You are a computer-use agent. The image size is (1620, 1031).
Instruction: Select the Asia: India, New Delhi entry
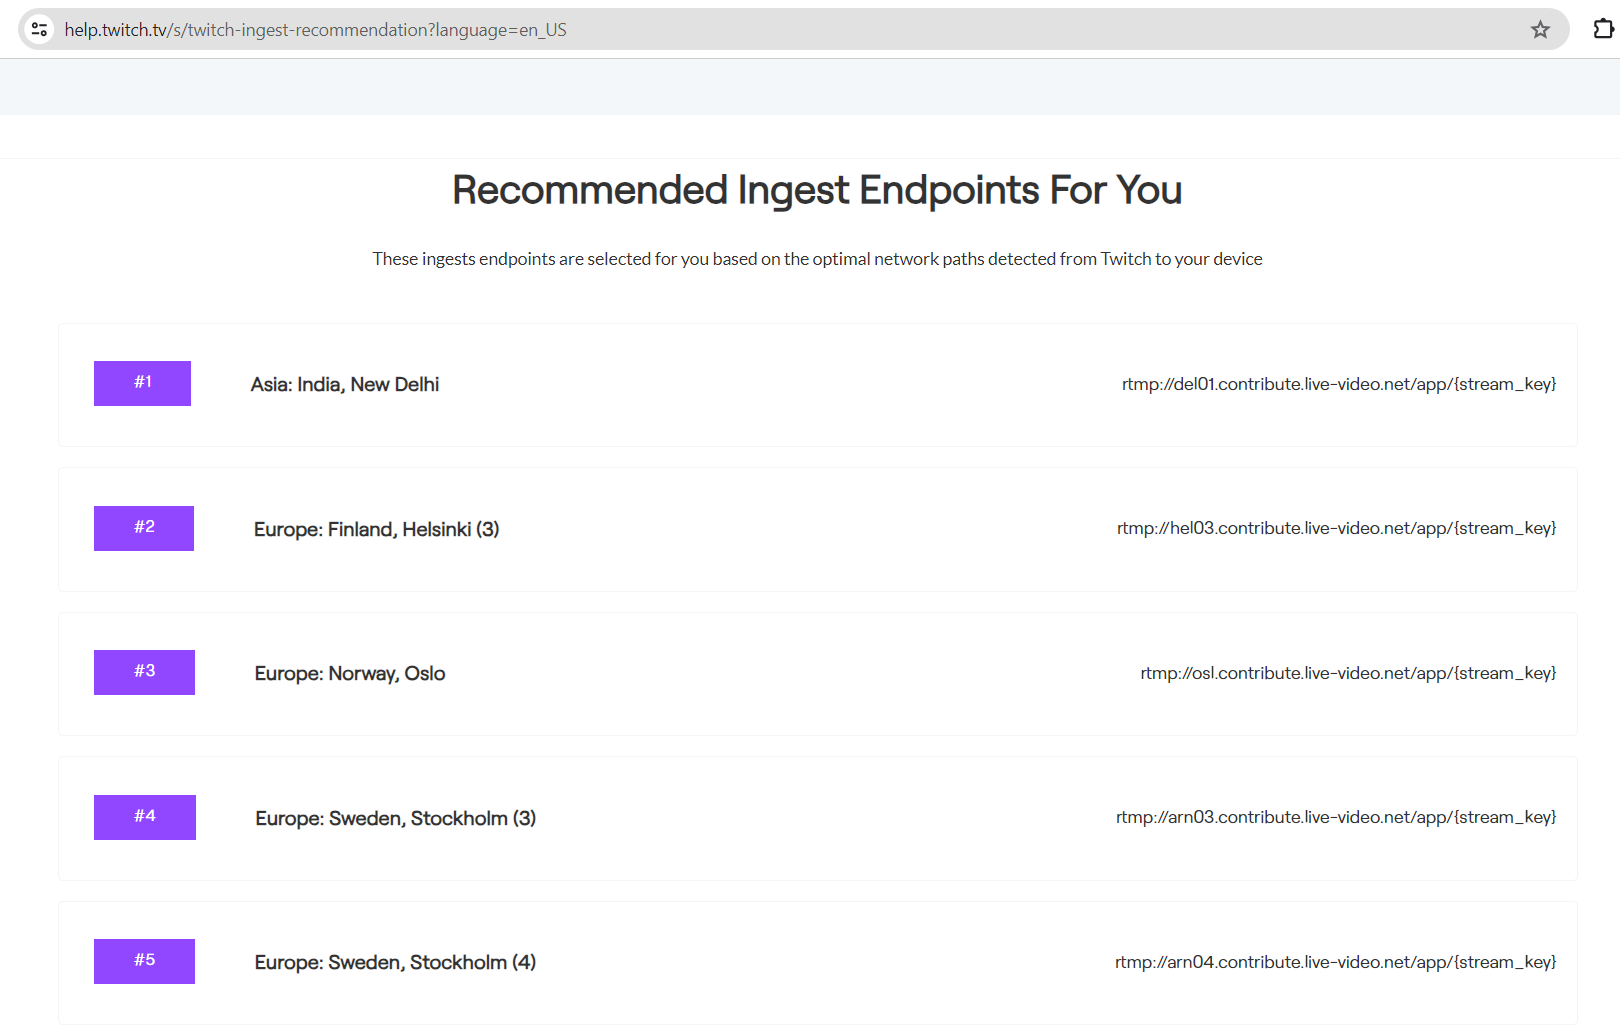point(345,385)
